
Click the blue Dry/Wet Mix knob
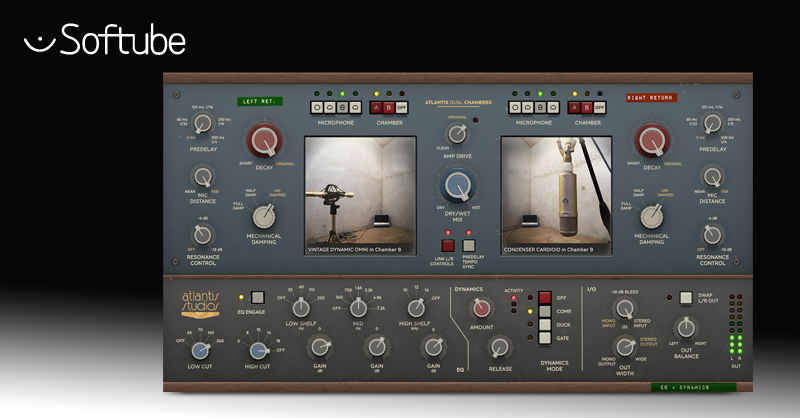(458, 186)
